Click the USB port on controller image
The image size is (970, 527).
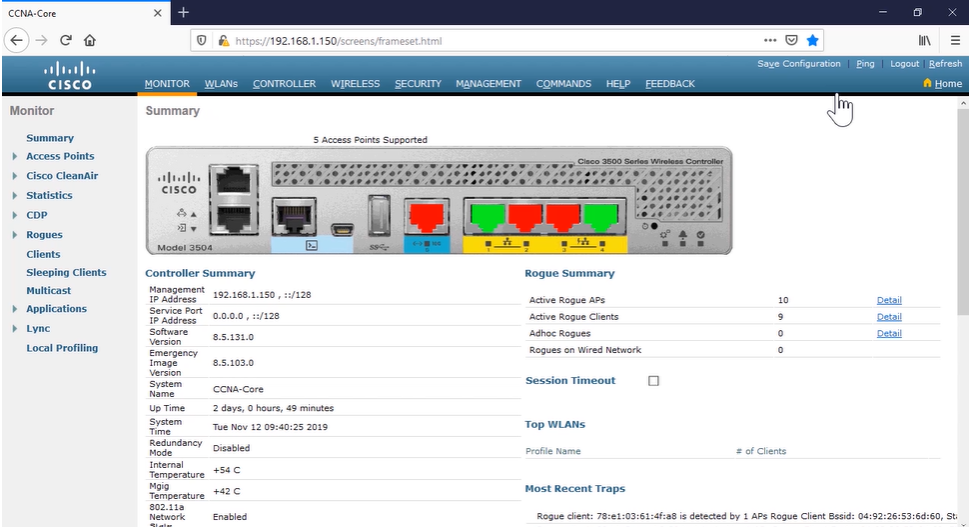379,215
